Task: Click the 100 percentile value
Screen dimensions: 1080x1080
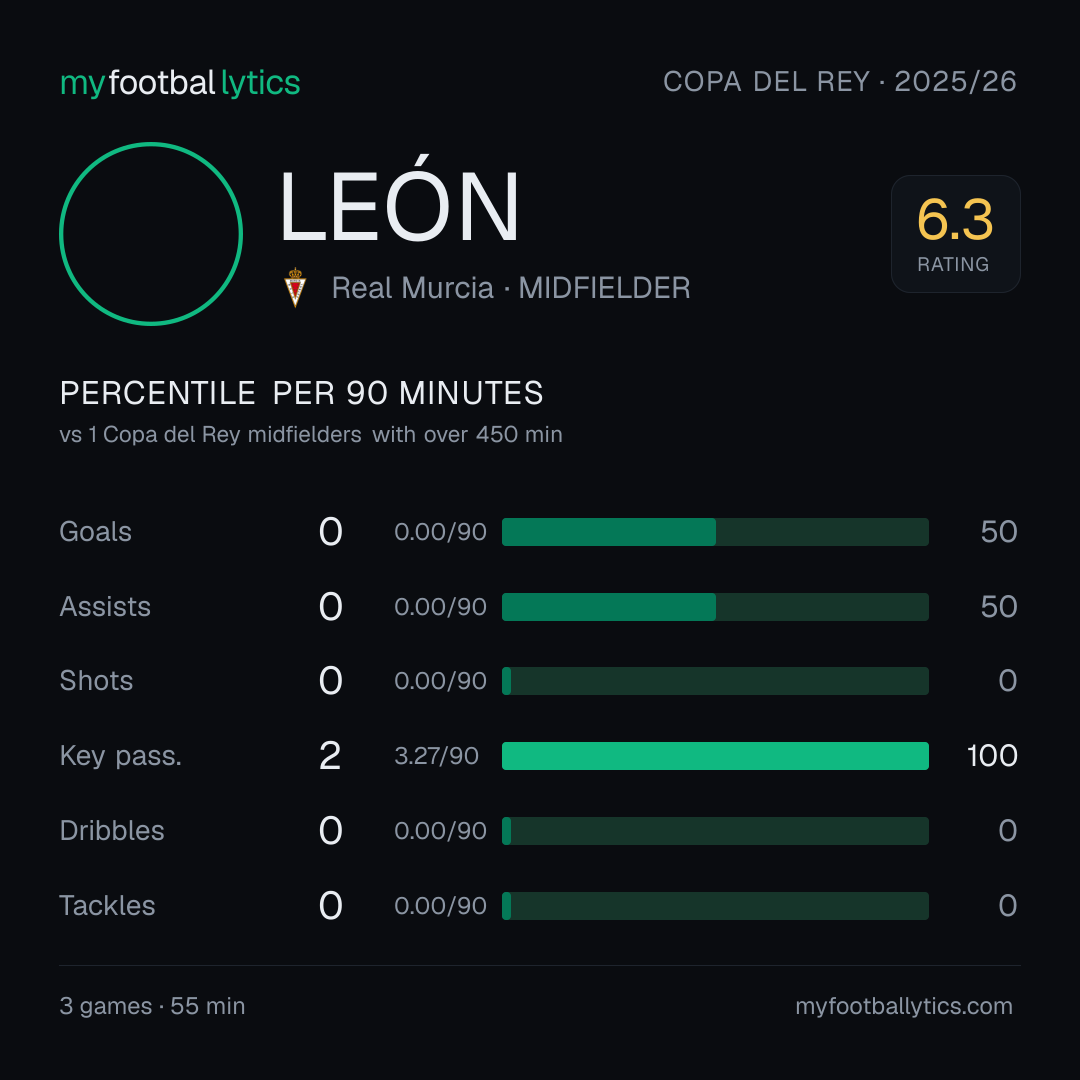Action: (992, 756)
